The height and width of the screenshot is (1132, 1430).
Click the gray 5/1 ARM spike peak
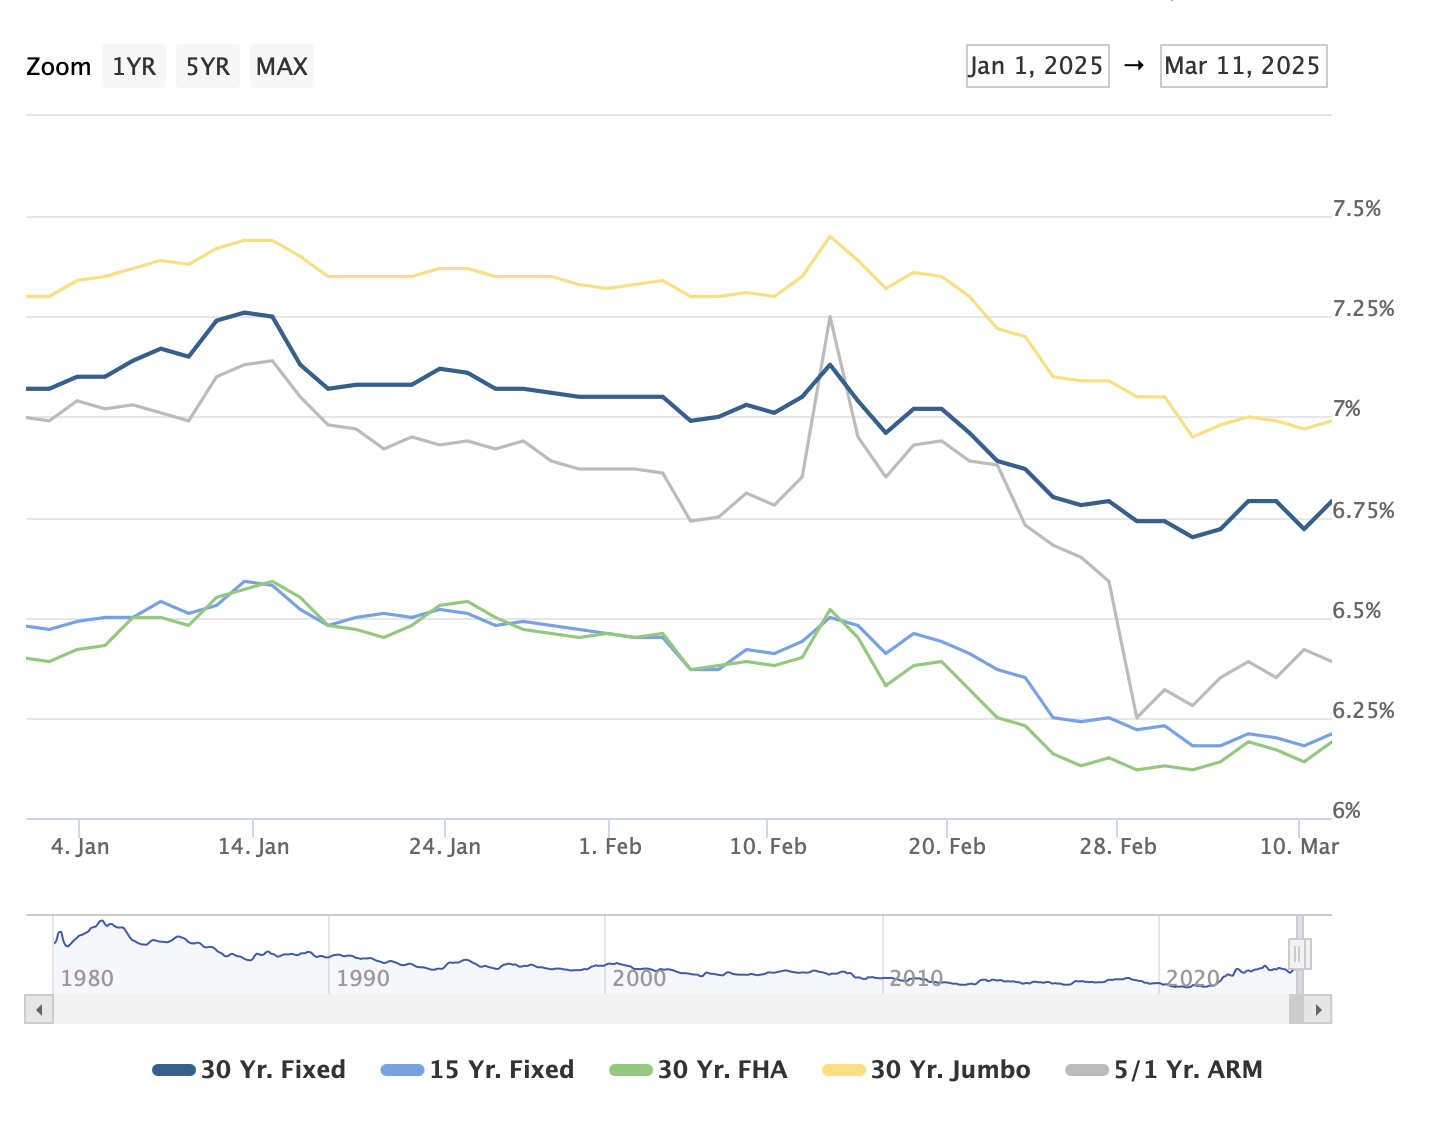[x=830, y=317]
